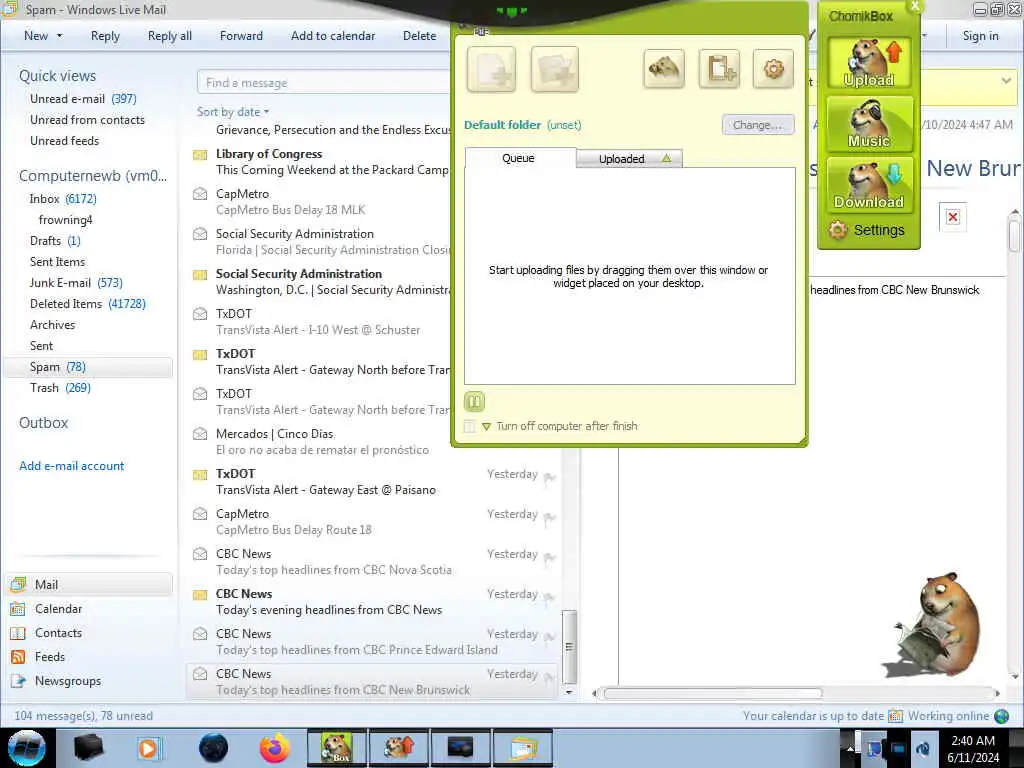Click the calendar status icon in the status bar
The height and width of the screenshot is (768, 1024).
(895, 716)
